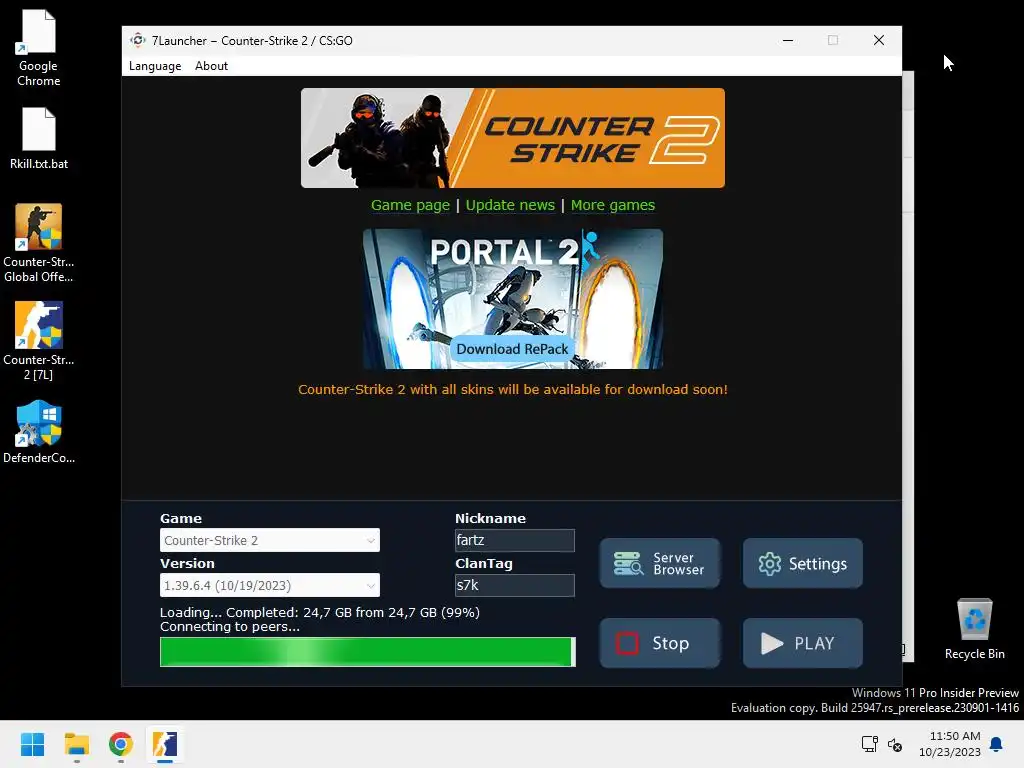Click the Counter-Strike 2 banner image
Viewport: 1024px width, 768px height.
(513, 138)
